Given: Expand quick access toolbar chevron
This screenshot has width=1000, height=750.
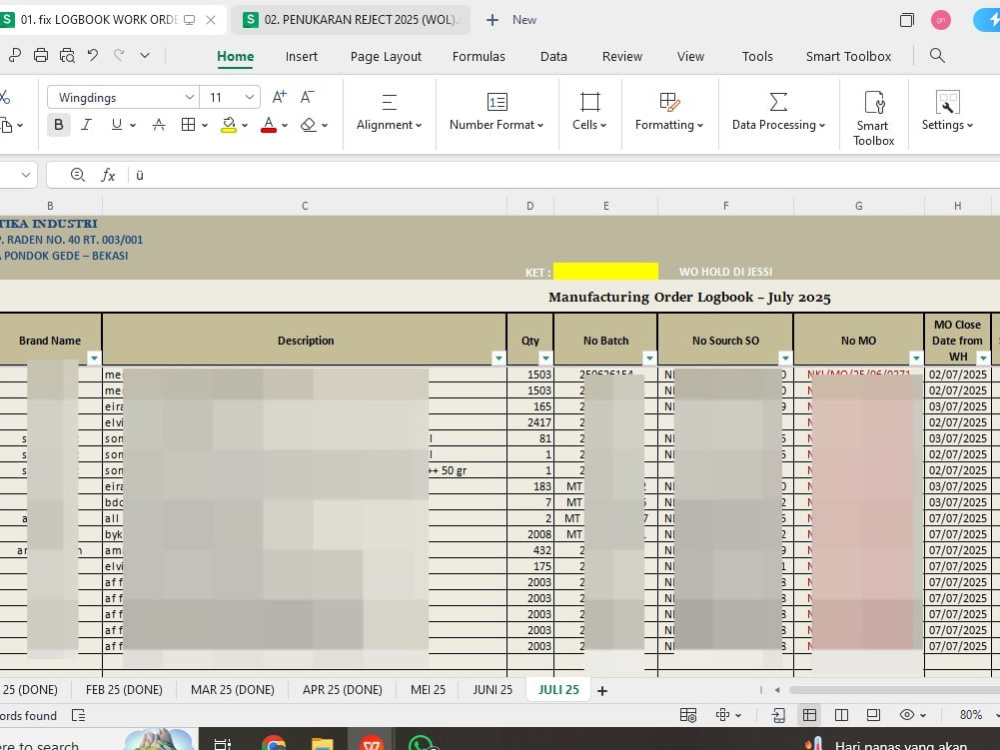Looking at the screenshot, I should click(145, 55).
